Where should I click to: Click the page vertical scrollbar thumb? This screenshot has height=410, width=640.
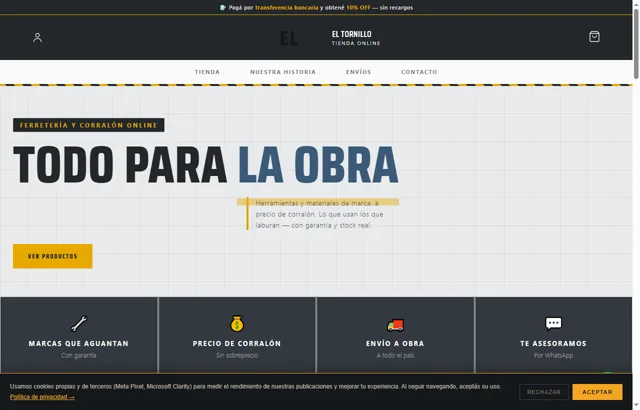[636, 44]
